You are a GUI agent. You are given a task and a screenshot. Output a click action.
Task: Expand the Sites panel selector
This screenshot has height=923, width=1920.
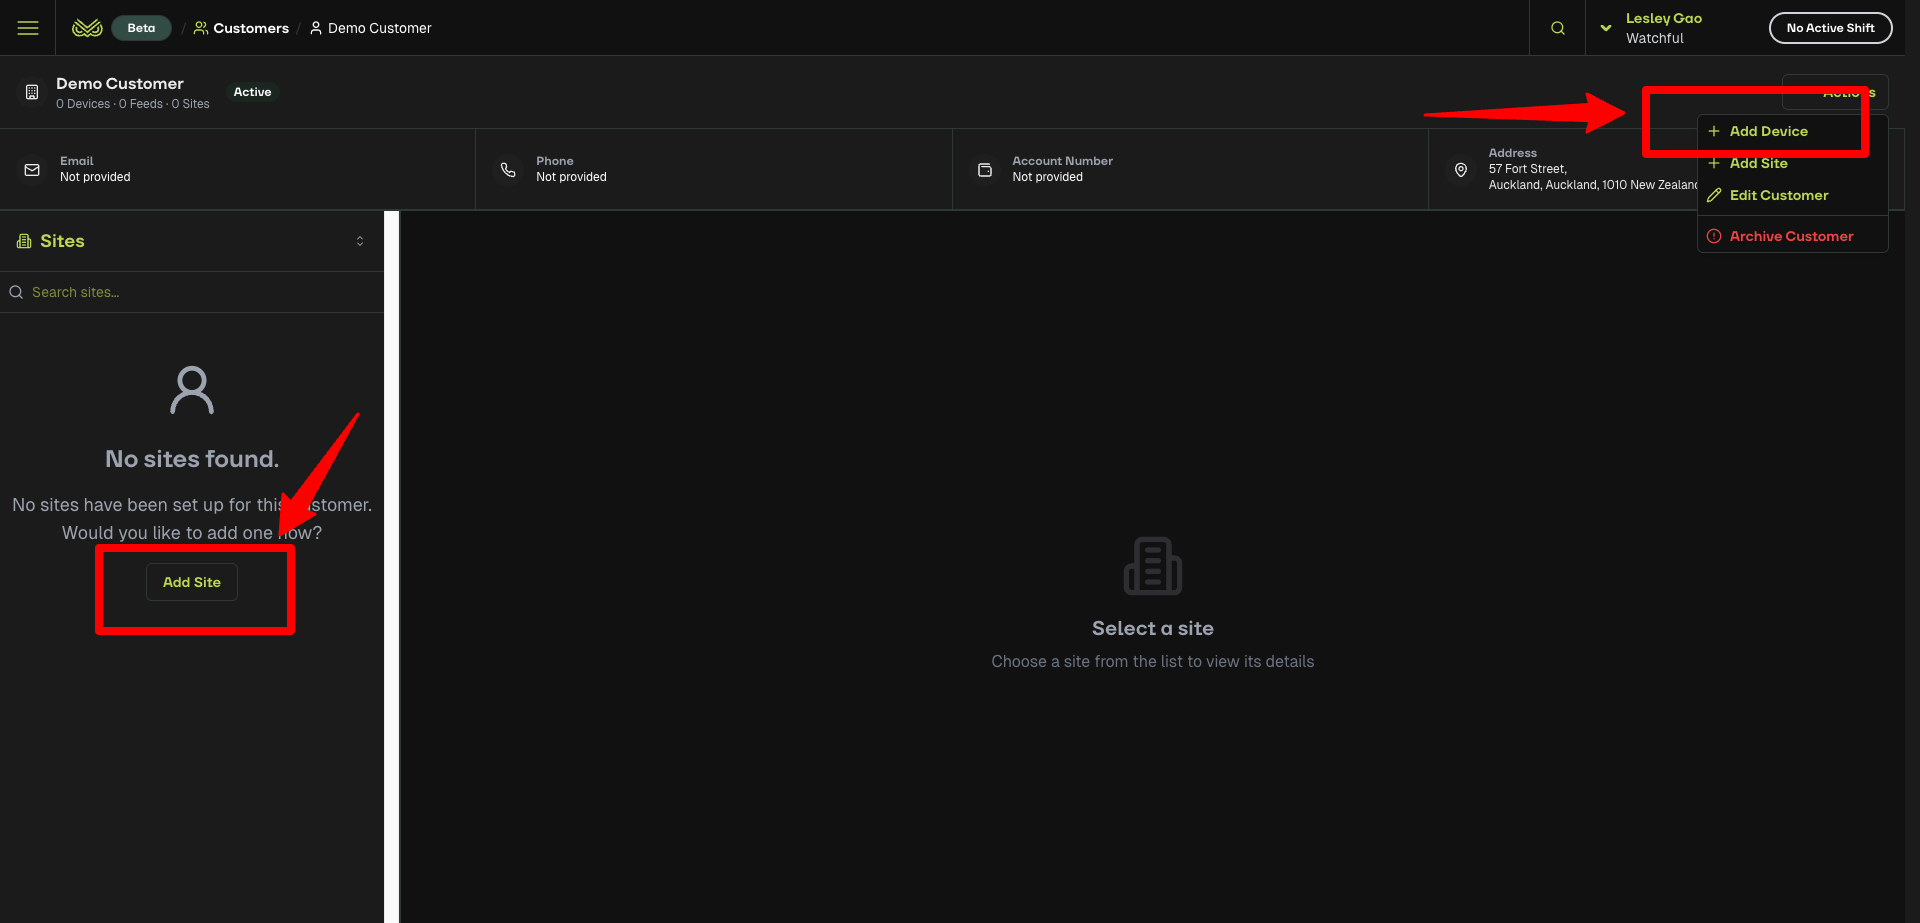[360, 241]
